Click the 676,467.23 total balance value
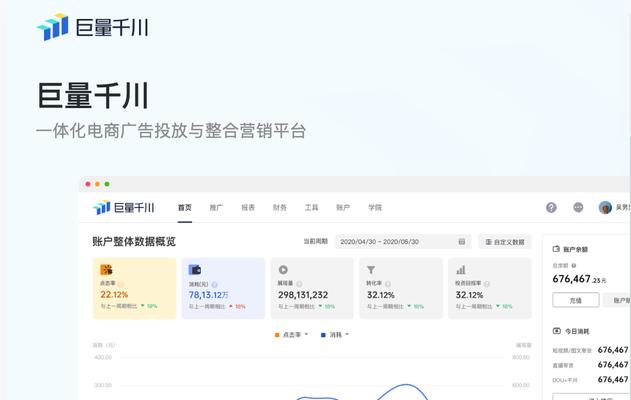Viewport: 631px width, 400px height. pyautogui.click(x=579, y=279)
